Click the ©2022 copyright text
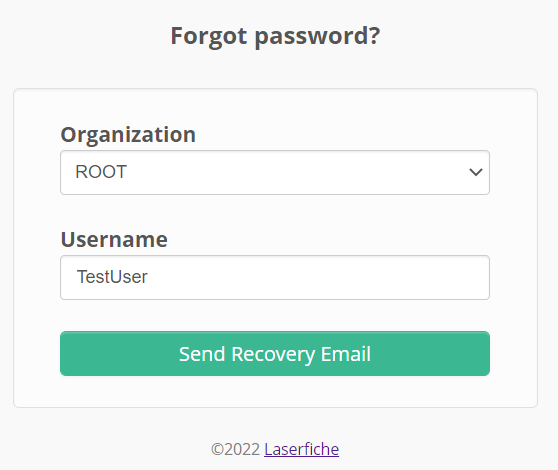Screen dimensions: 558x470 click(x=235, y=449)
